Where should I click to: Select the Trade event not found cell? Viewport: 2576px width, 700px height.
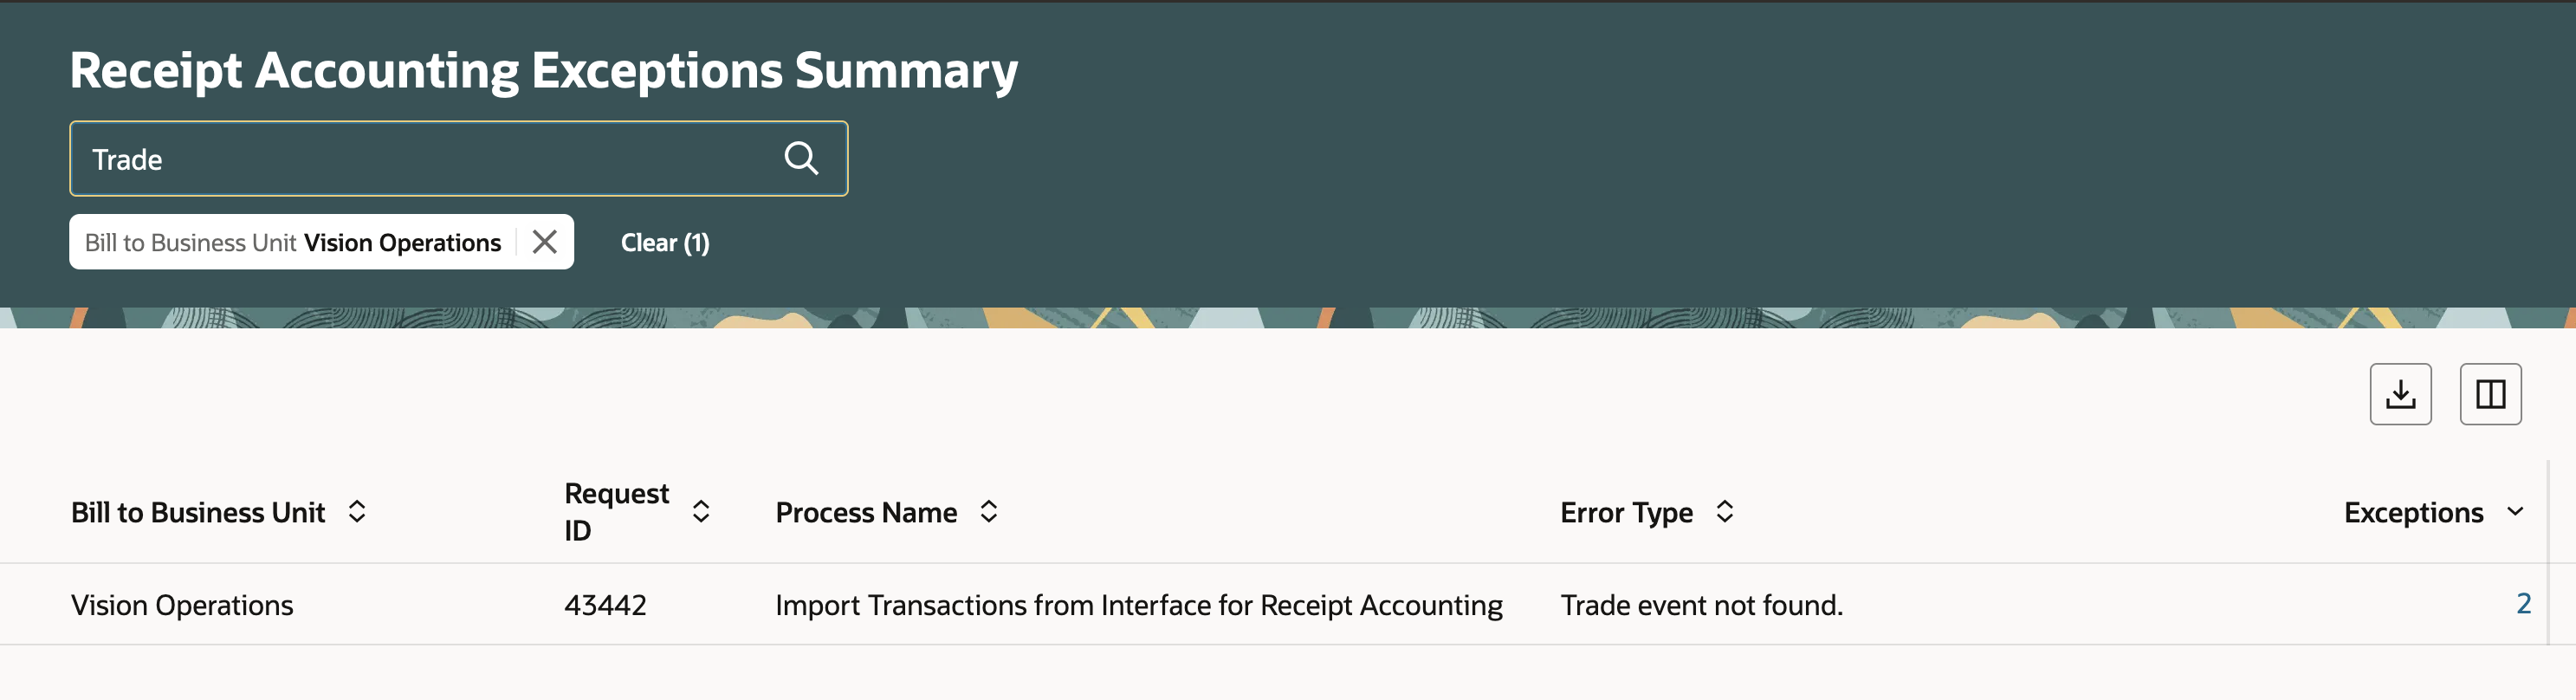point(1701,605)
